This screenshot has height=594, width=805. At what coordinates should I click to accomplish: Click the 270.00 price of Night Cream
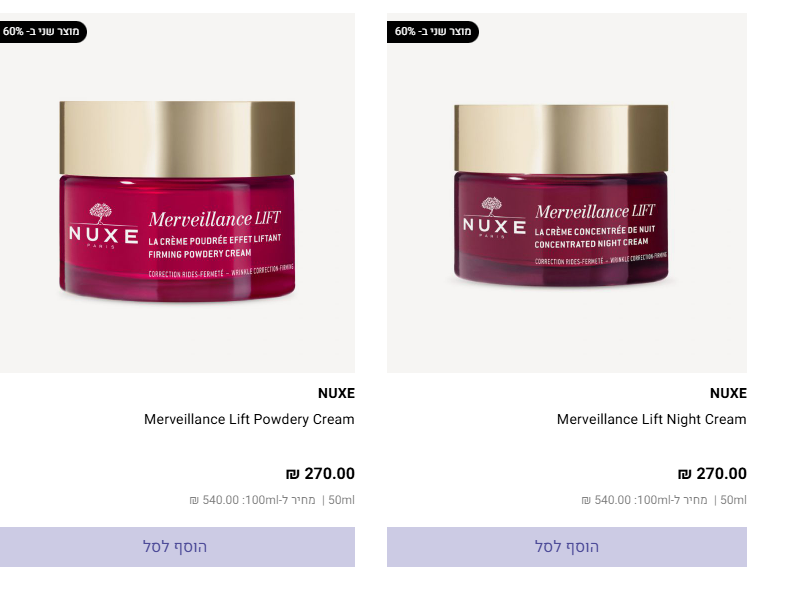point(712,473)
